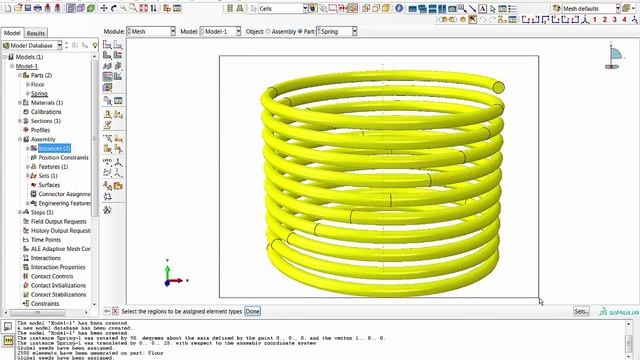Select Profiles in the model tree
The height and width of the screenshot is (360, 640).
click(x=40, y=130)
